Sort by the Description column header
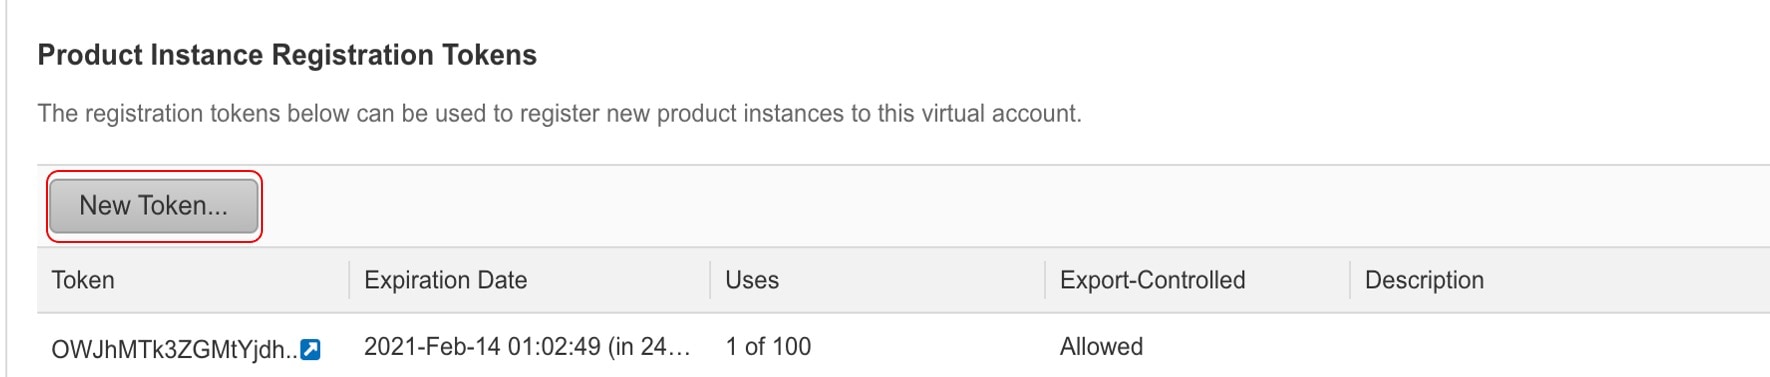This screenshot has height=377, width=1770. [1424, 280]
